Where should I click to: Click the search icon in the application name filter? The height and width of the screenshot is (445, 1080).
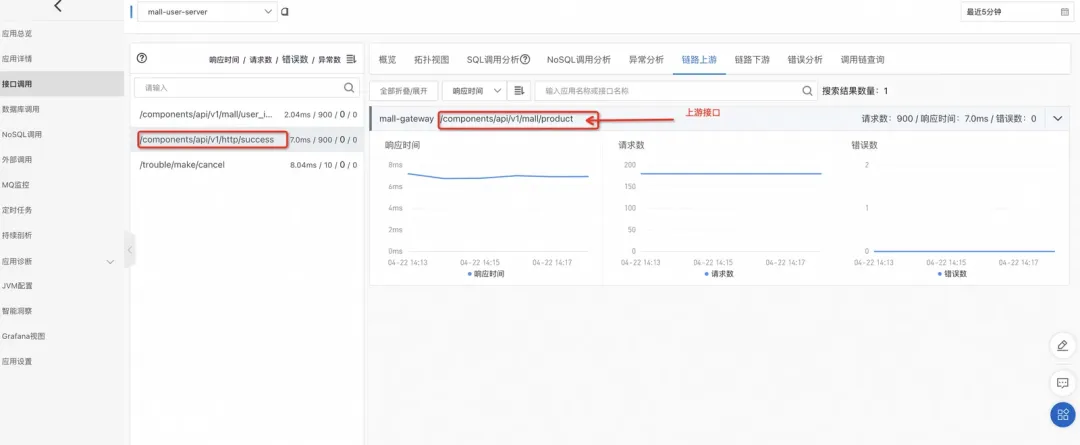pos(807,91)
